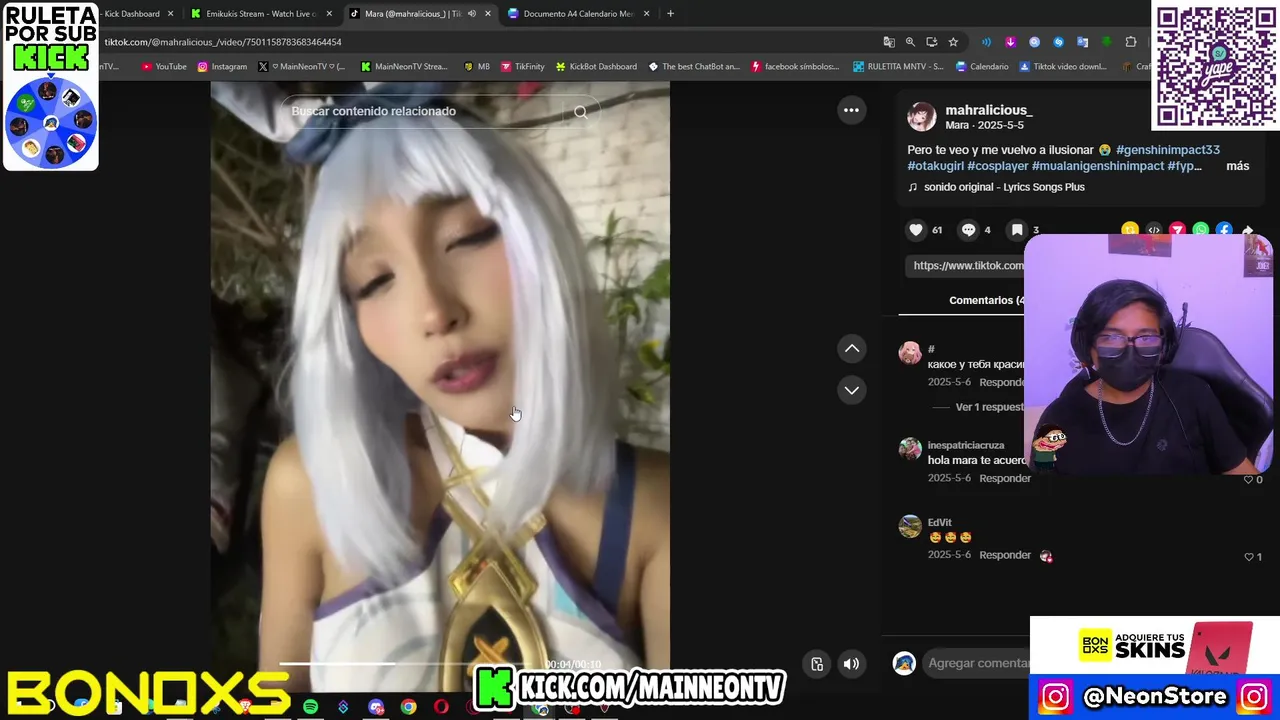Click the translate page icon in address bar

click(x=888, y=42)
